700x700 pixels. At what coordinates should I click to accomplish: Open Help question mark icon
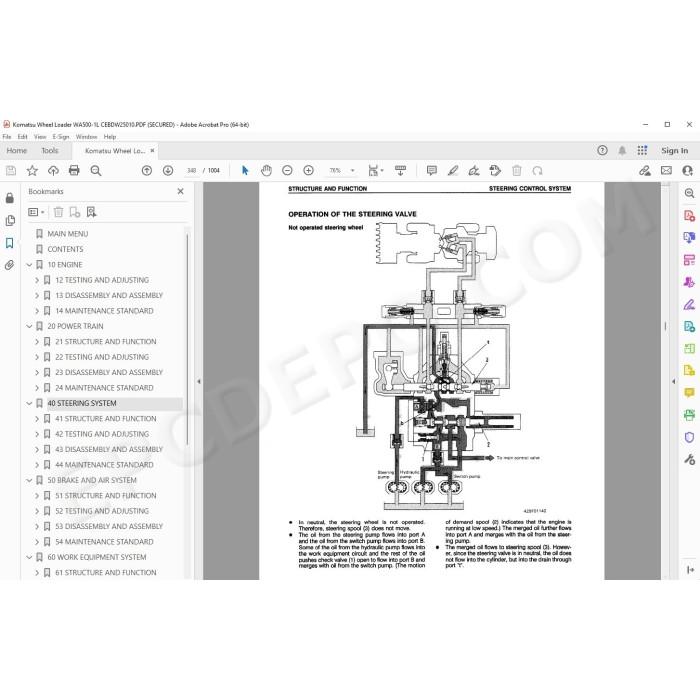(x=602, y=150)
